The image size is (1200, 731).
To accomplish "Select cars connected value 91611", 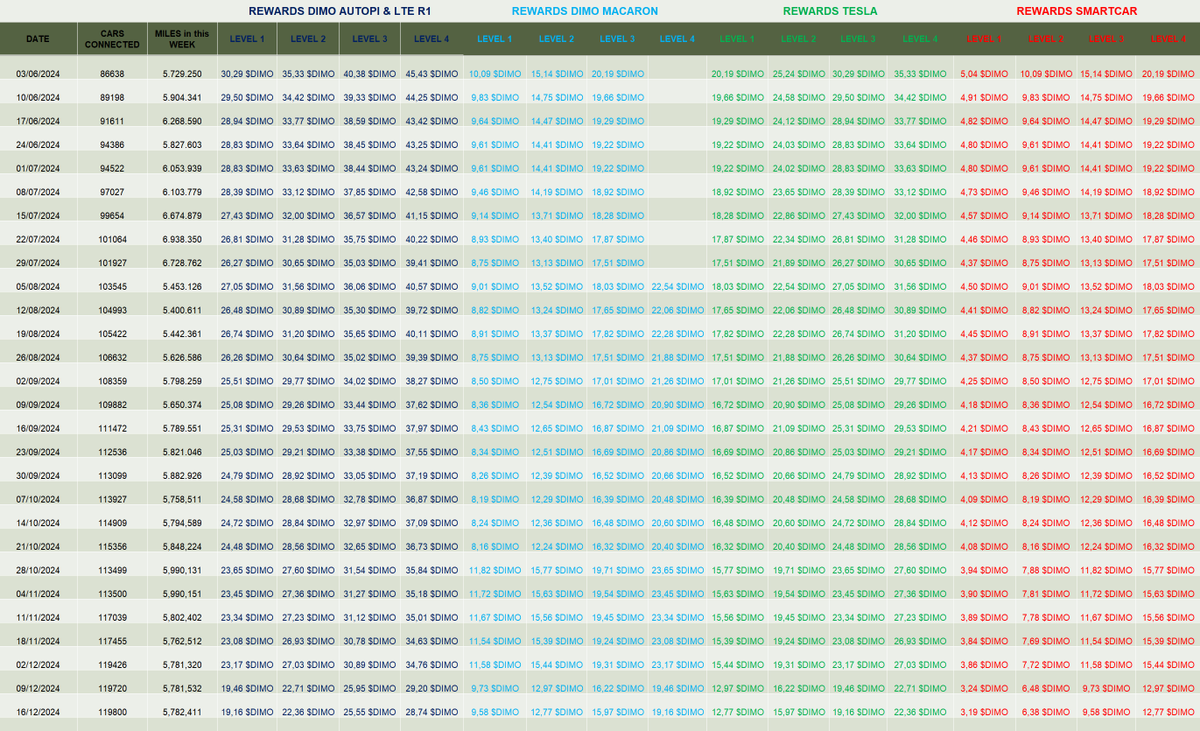I will pyautogui.click(x=113, y=121).
